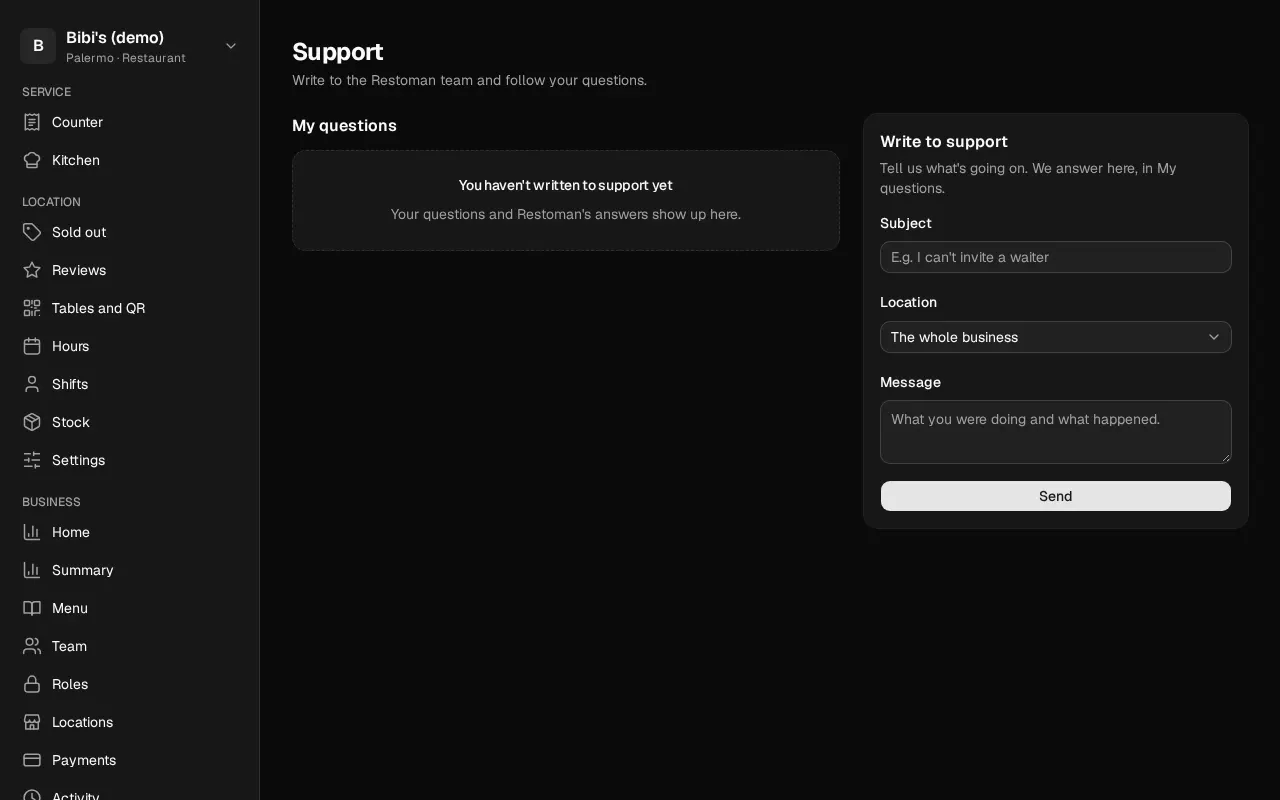Click 'You haven't written to support yet' text

pos(566,185)
